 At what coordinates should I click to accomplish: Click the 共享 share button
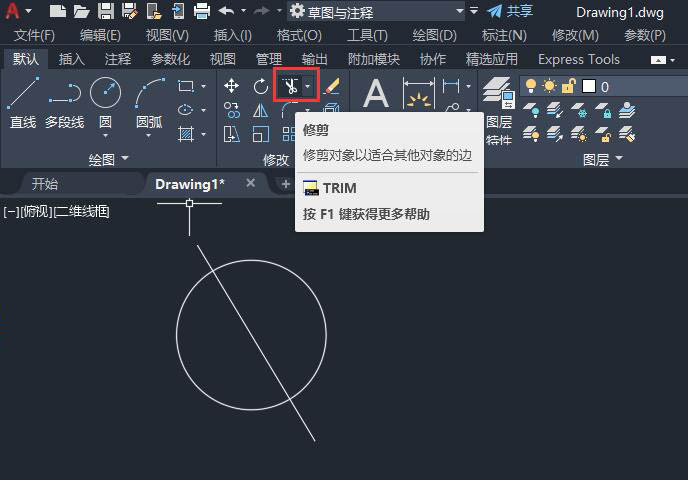point(510,11)
